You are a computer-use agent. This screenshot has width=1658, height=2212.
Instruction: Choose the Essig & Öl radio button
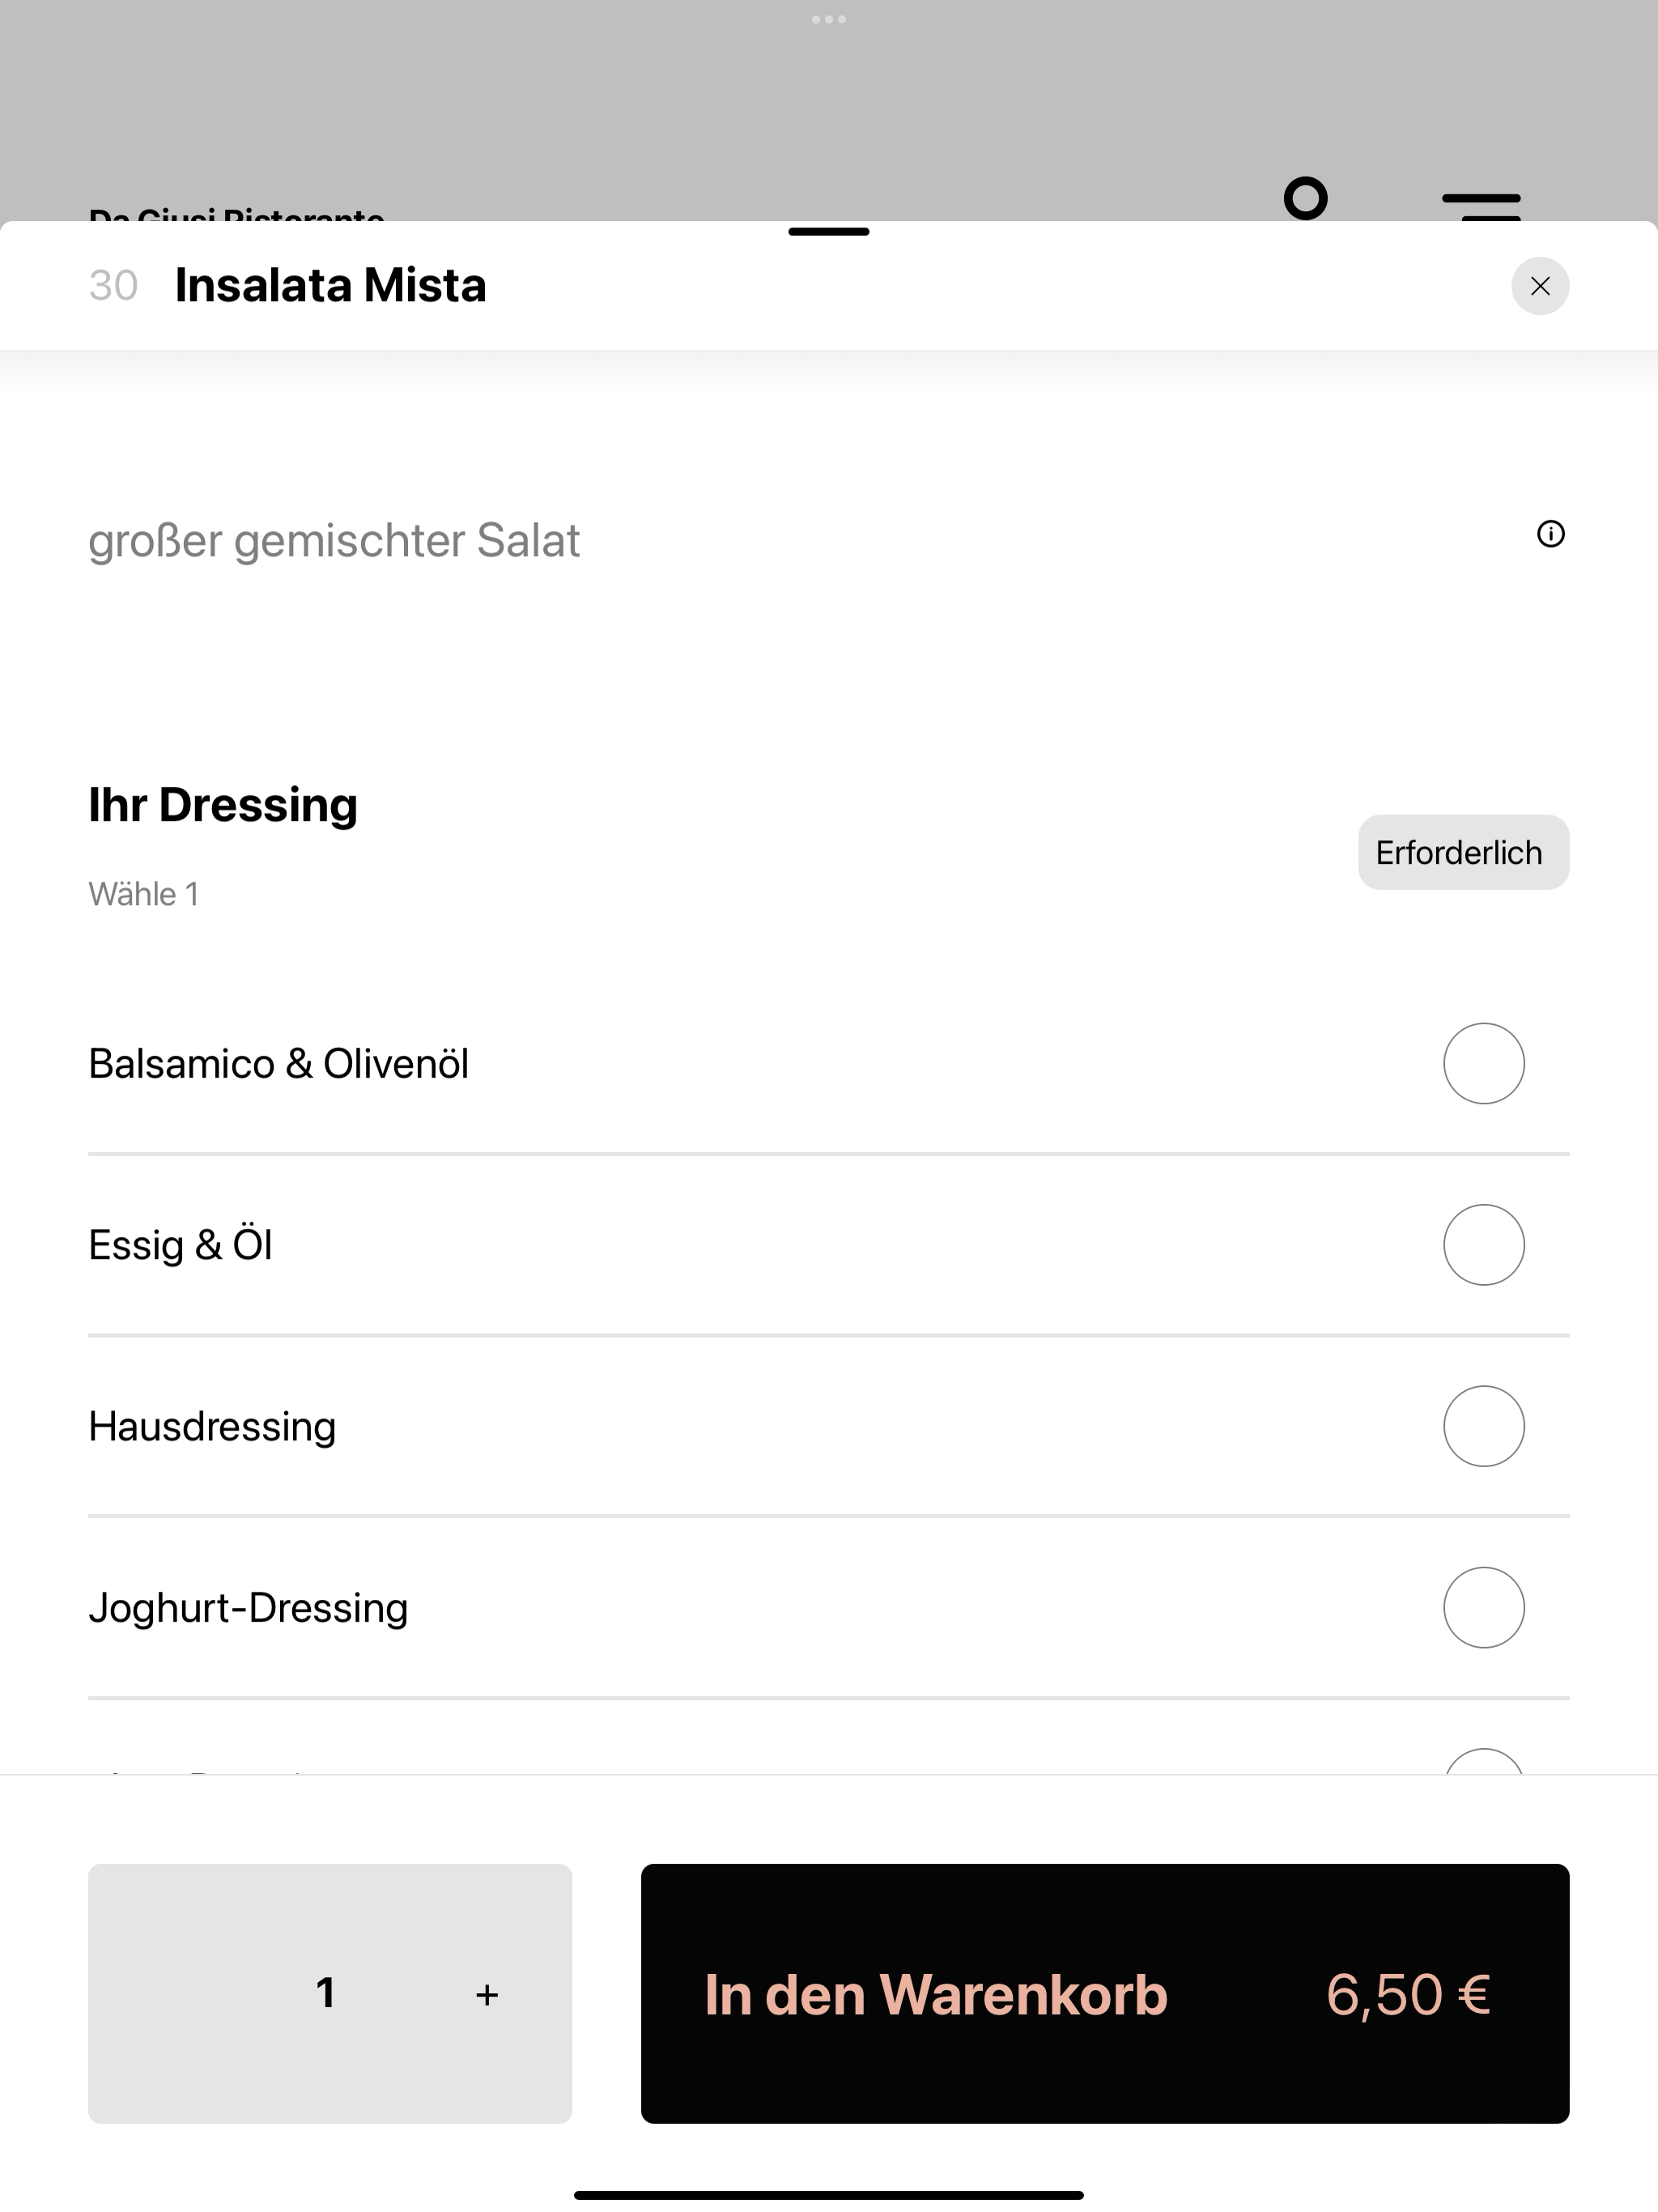1483,1244
